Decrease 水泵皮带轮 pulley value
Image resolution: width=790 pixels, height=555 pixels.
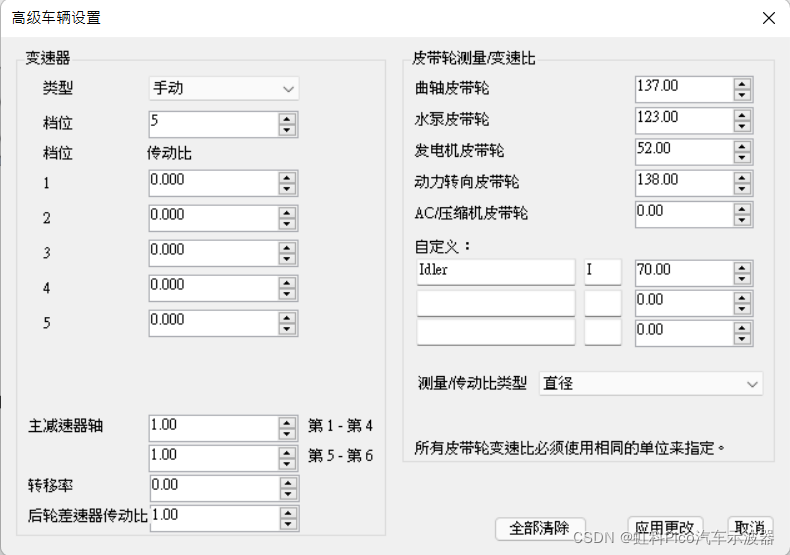pyautogui.click(x=742, y=126)
